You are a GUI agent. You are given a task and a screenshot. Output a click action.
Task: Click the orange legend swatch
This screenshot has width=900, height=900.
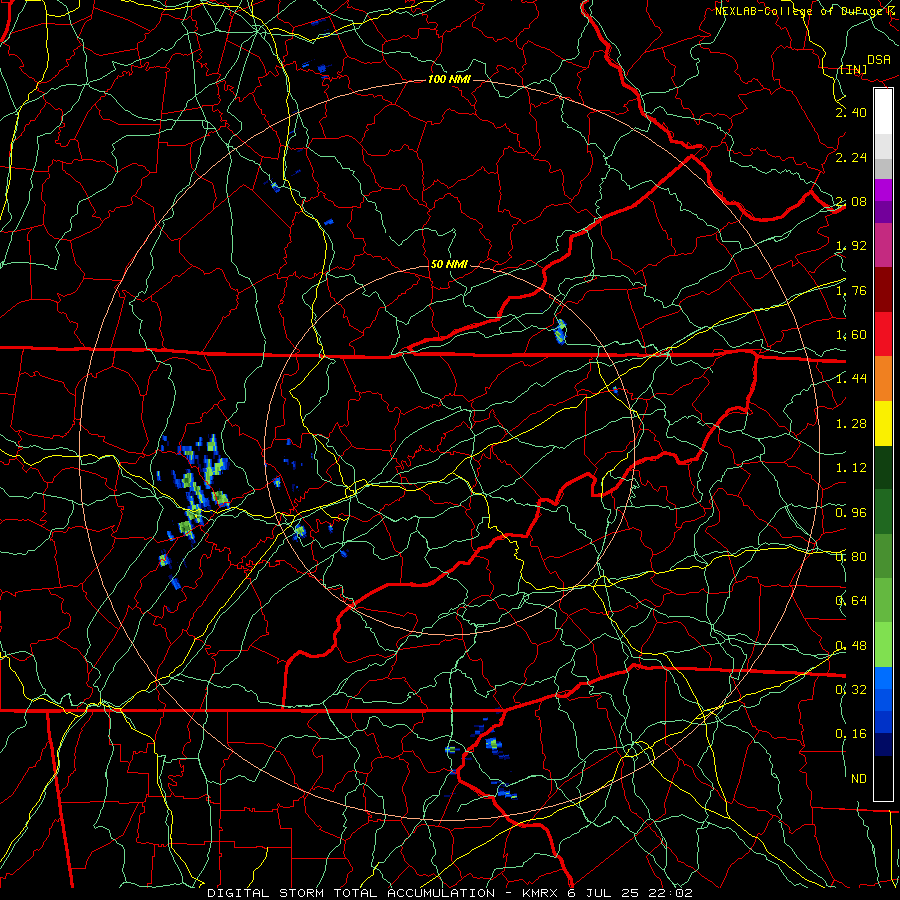pyautogui.click(x=883, y=379)
